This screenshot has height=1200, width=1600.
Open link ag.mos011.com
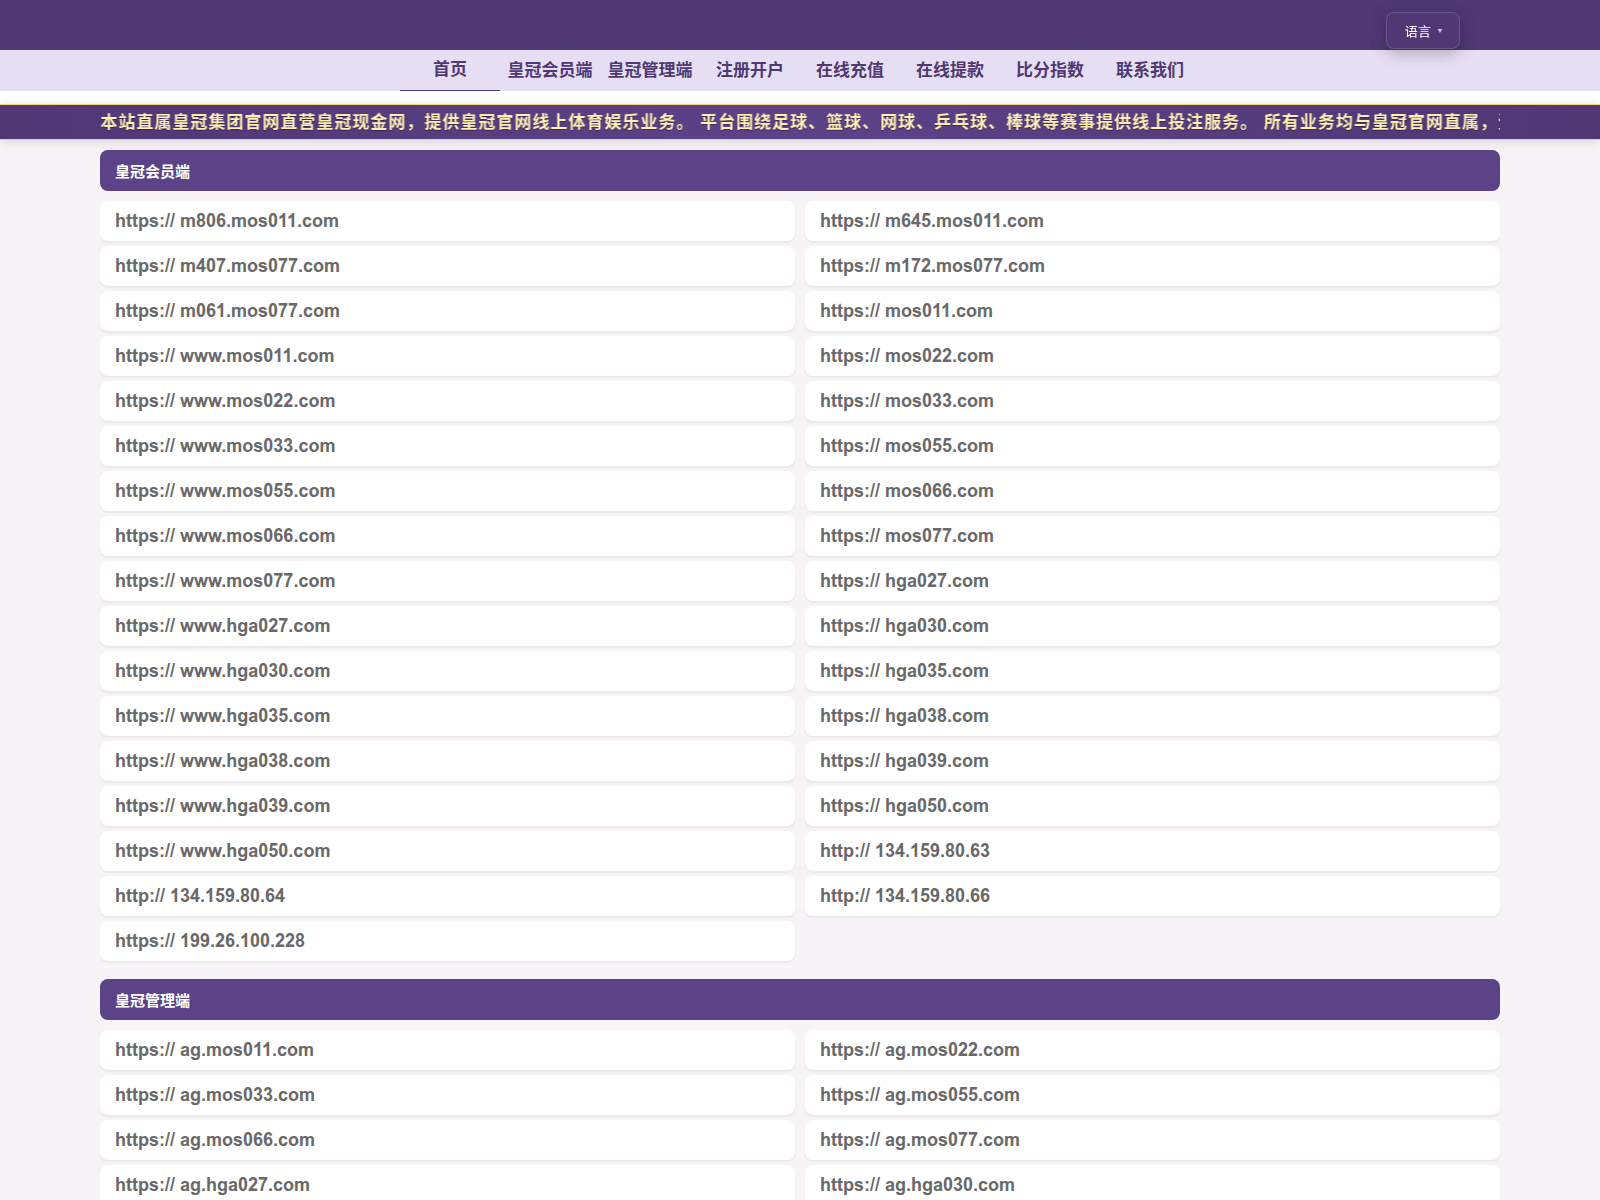[x=447, y=1050]
